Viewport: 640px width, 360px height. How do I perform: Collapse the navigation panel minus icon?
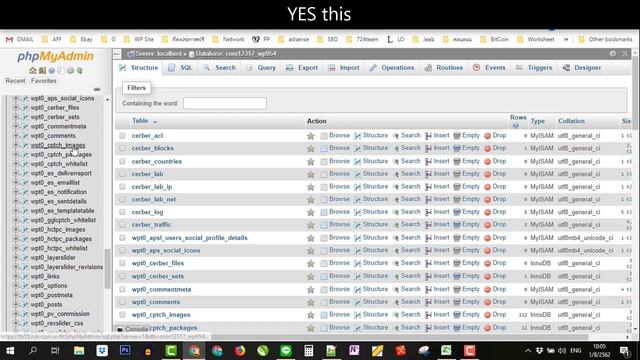tap(97, 89)
